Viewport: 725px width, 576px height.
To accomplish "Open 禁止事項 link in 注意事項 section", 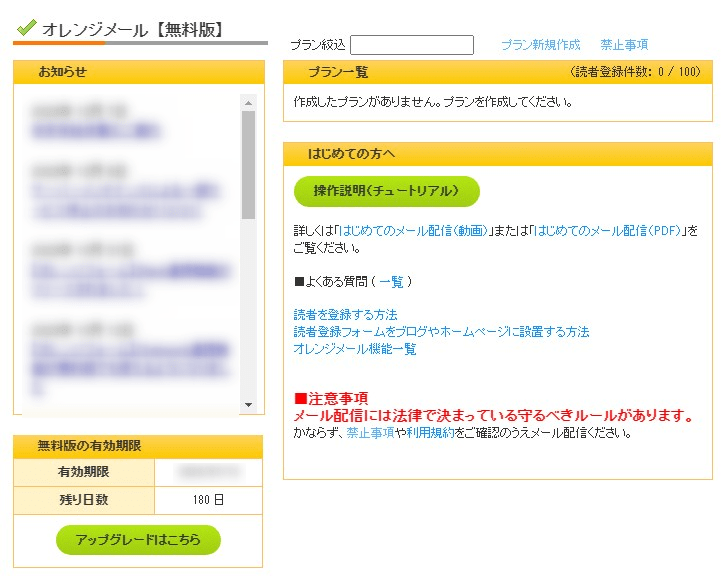I will point(370,433).
